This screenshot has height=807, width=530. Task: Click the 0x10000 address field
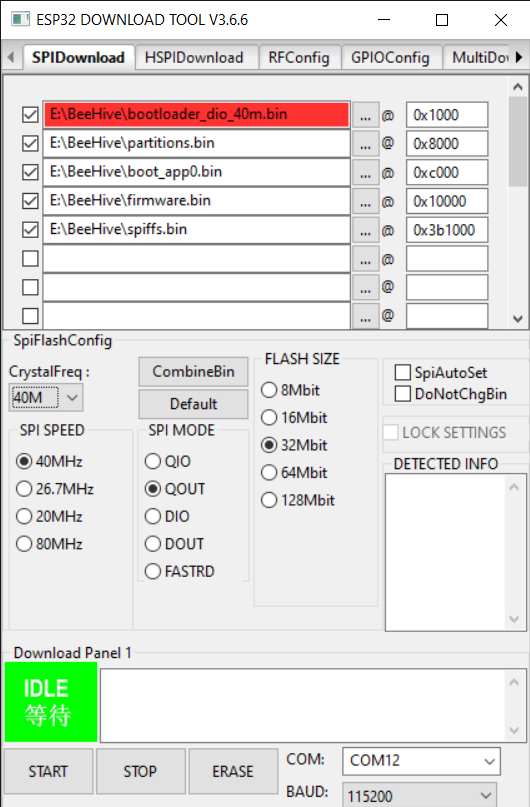point(447,201)
